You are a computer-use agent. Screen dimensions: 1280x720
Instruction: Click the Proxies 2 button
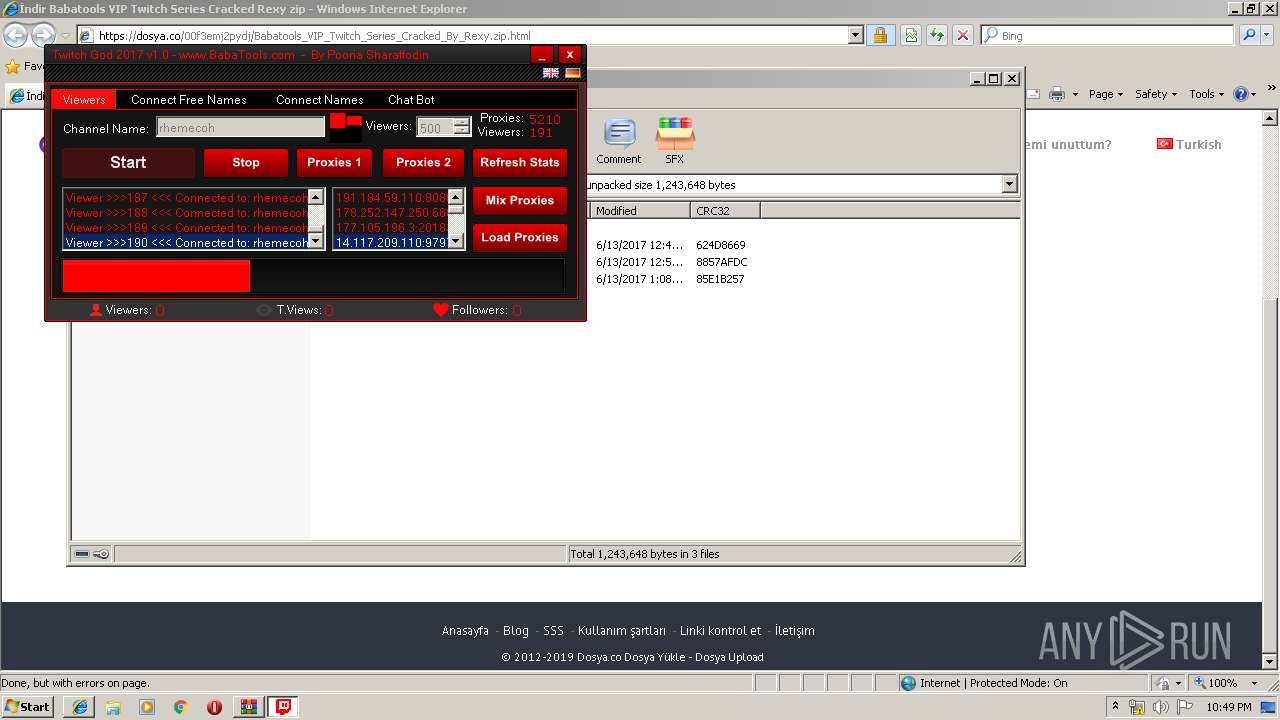pyautogui.click(x=423, y=163)
